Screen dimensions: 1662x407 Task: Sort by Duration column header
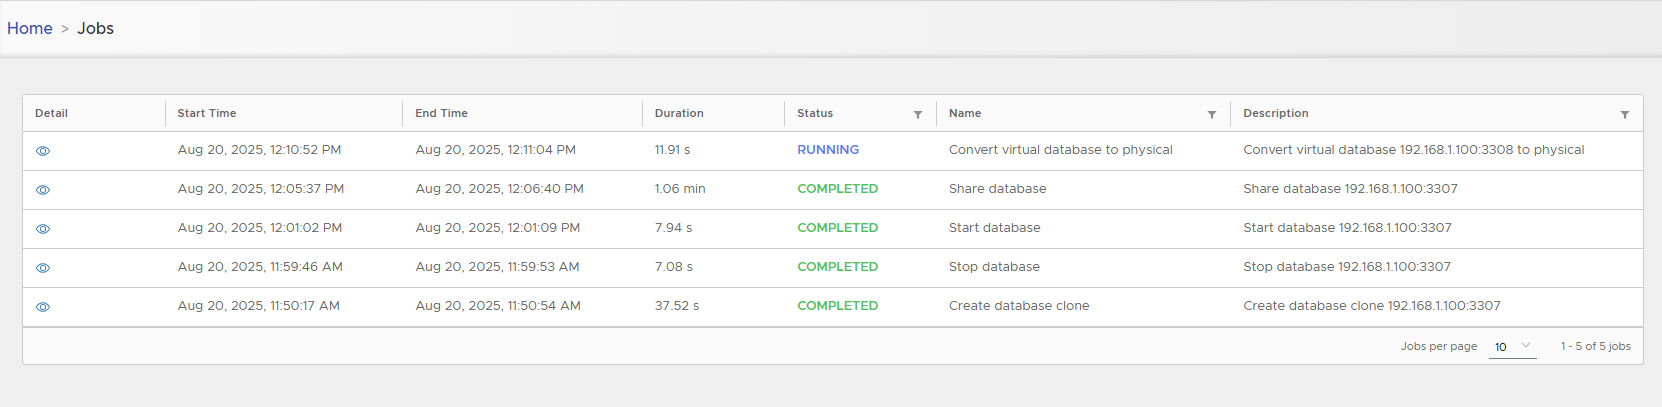pyautogui.click(x=679, y=113)
